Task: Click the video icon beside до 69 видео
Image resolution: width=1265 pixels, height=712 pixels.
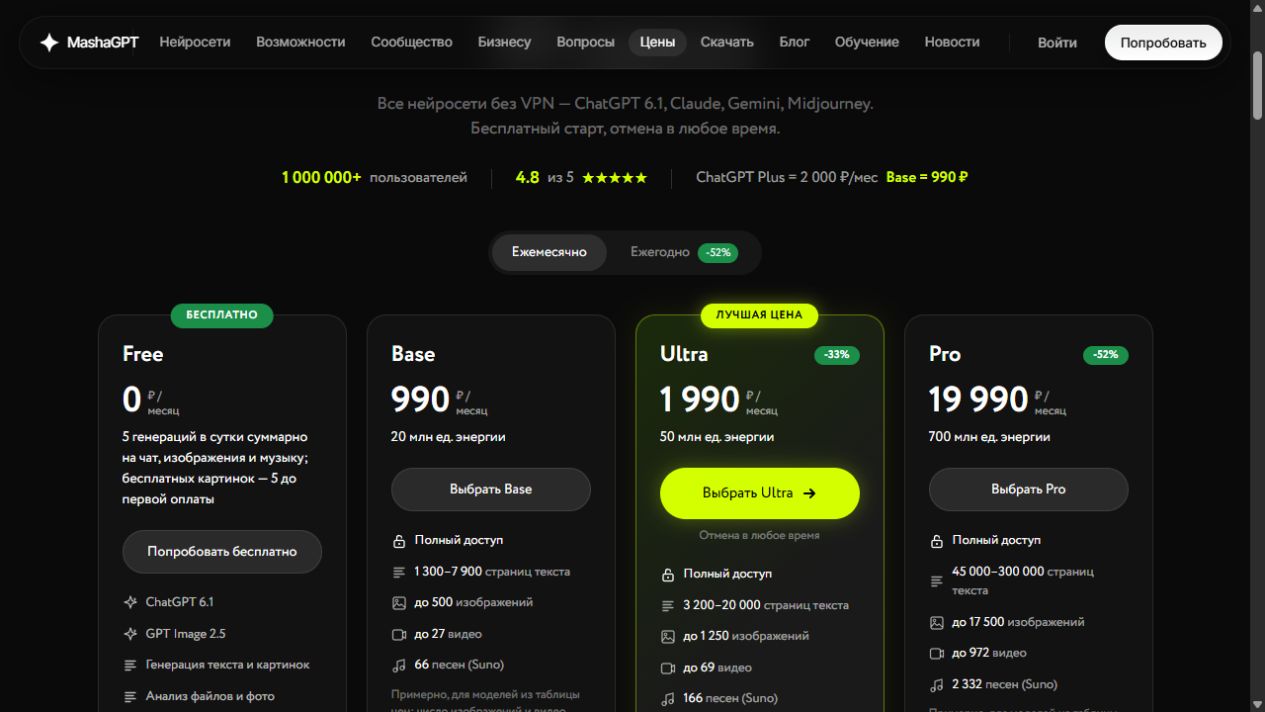Action: click(668, 668)
